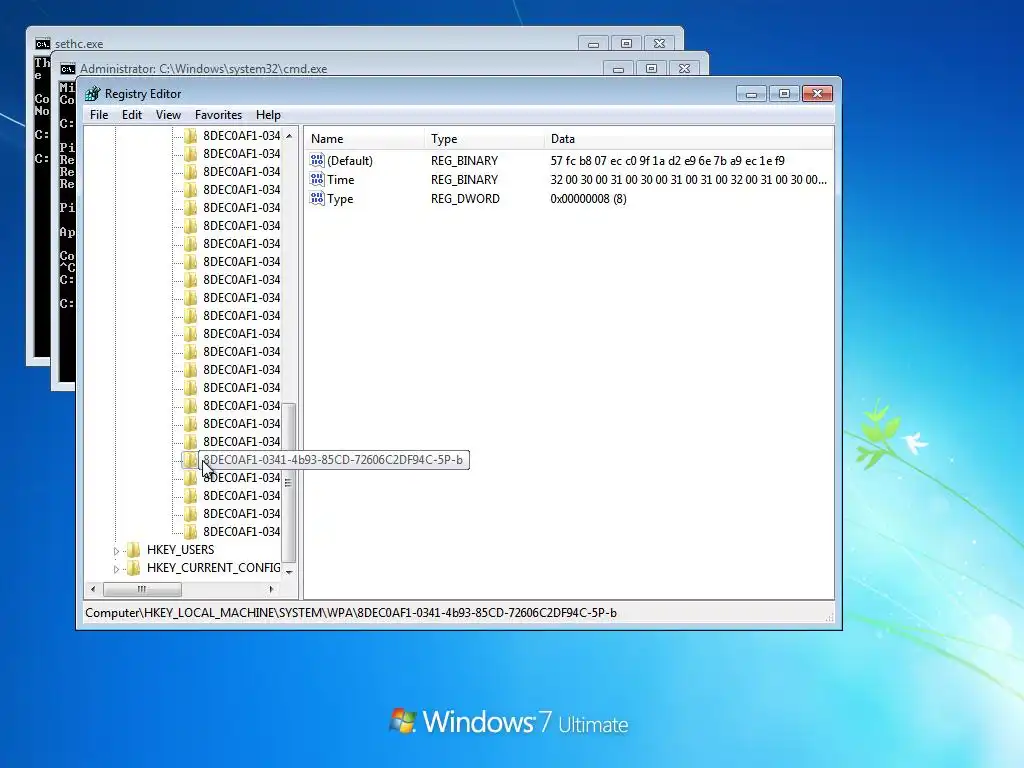Minimize the sethc.exe window
Screen dimensions: 1024x768
pos(594,44)
